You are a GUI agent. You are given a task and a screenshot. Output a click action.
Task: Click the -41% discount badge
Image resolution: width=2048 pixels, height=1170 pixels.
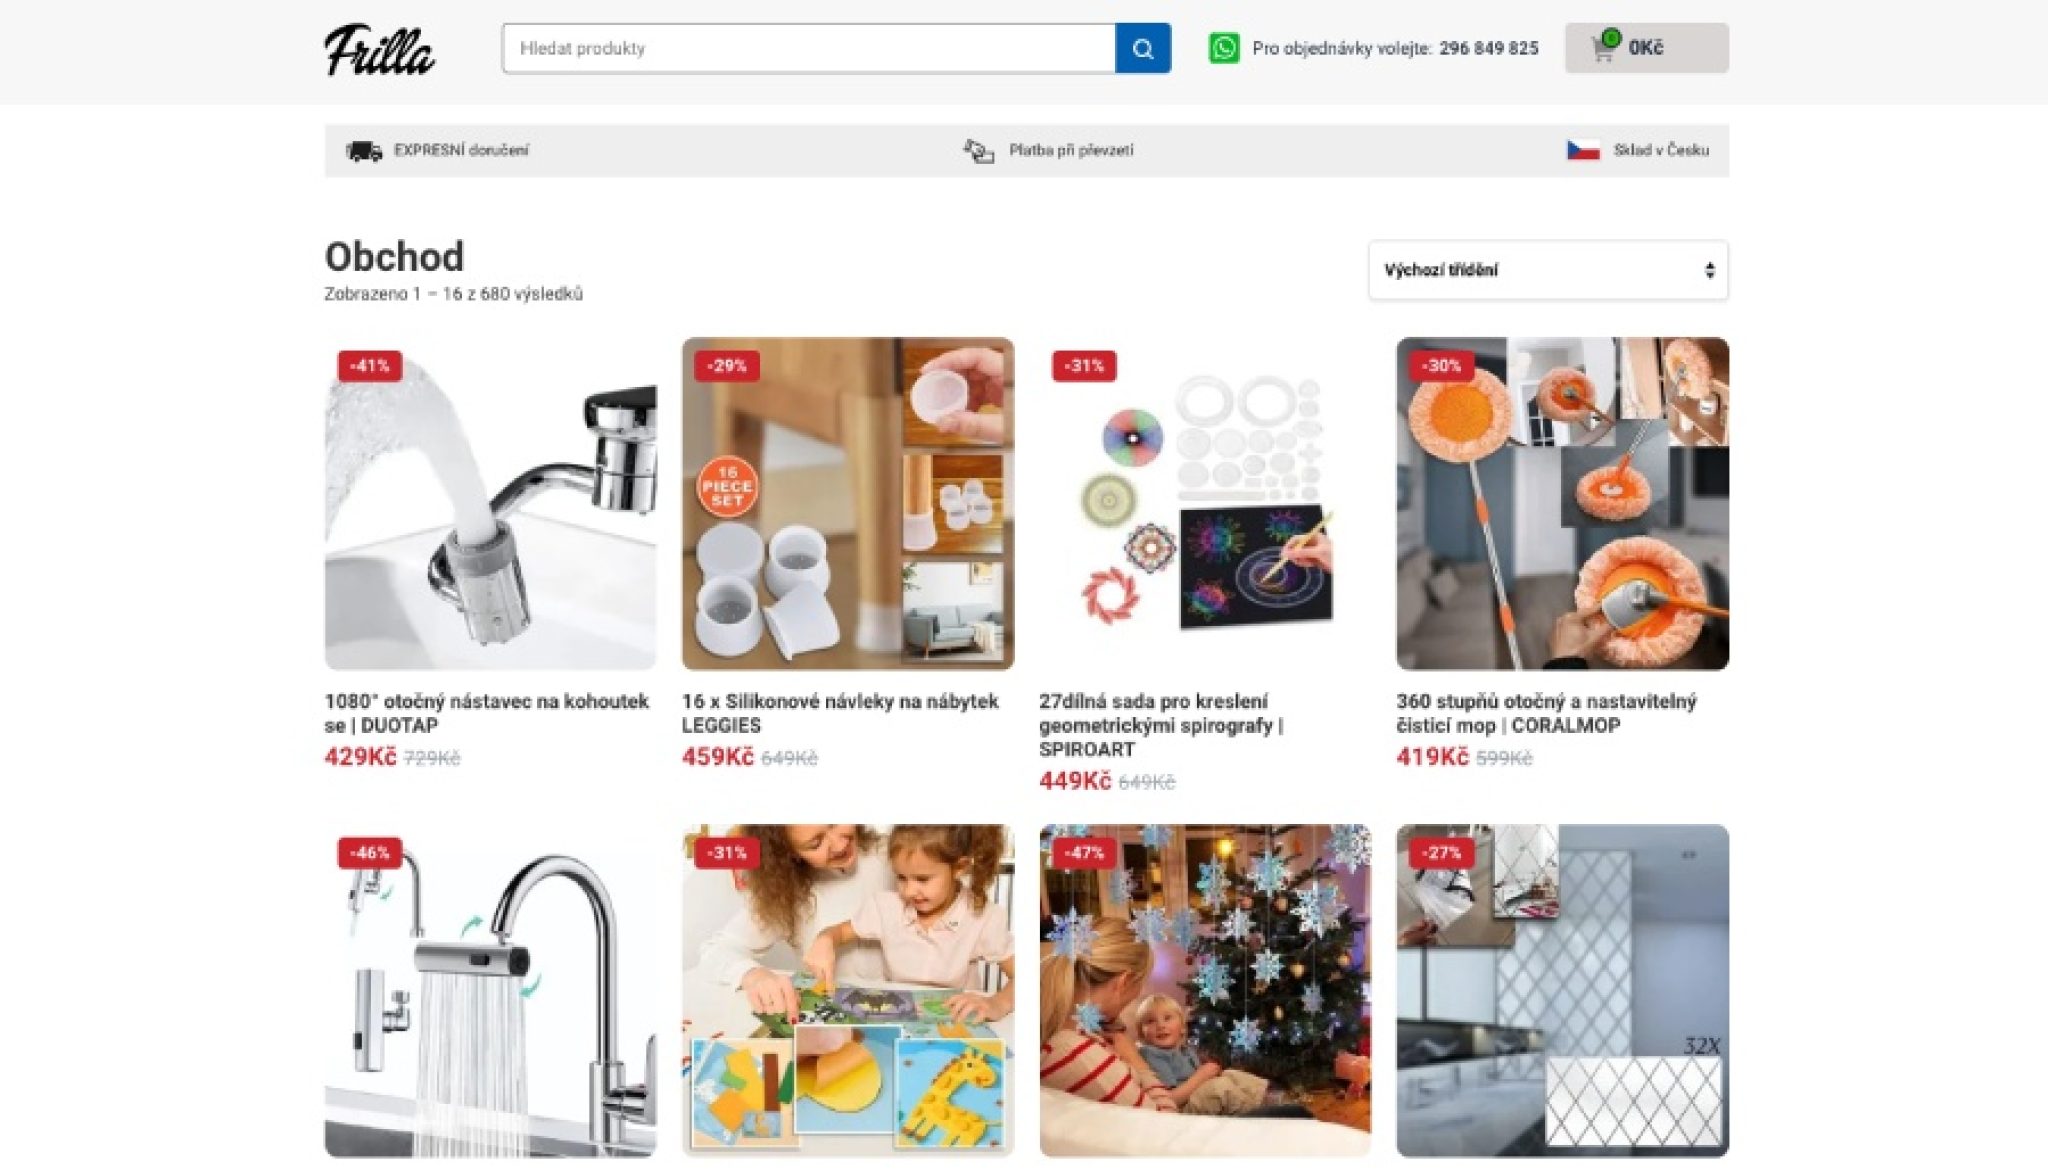370,366
